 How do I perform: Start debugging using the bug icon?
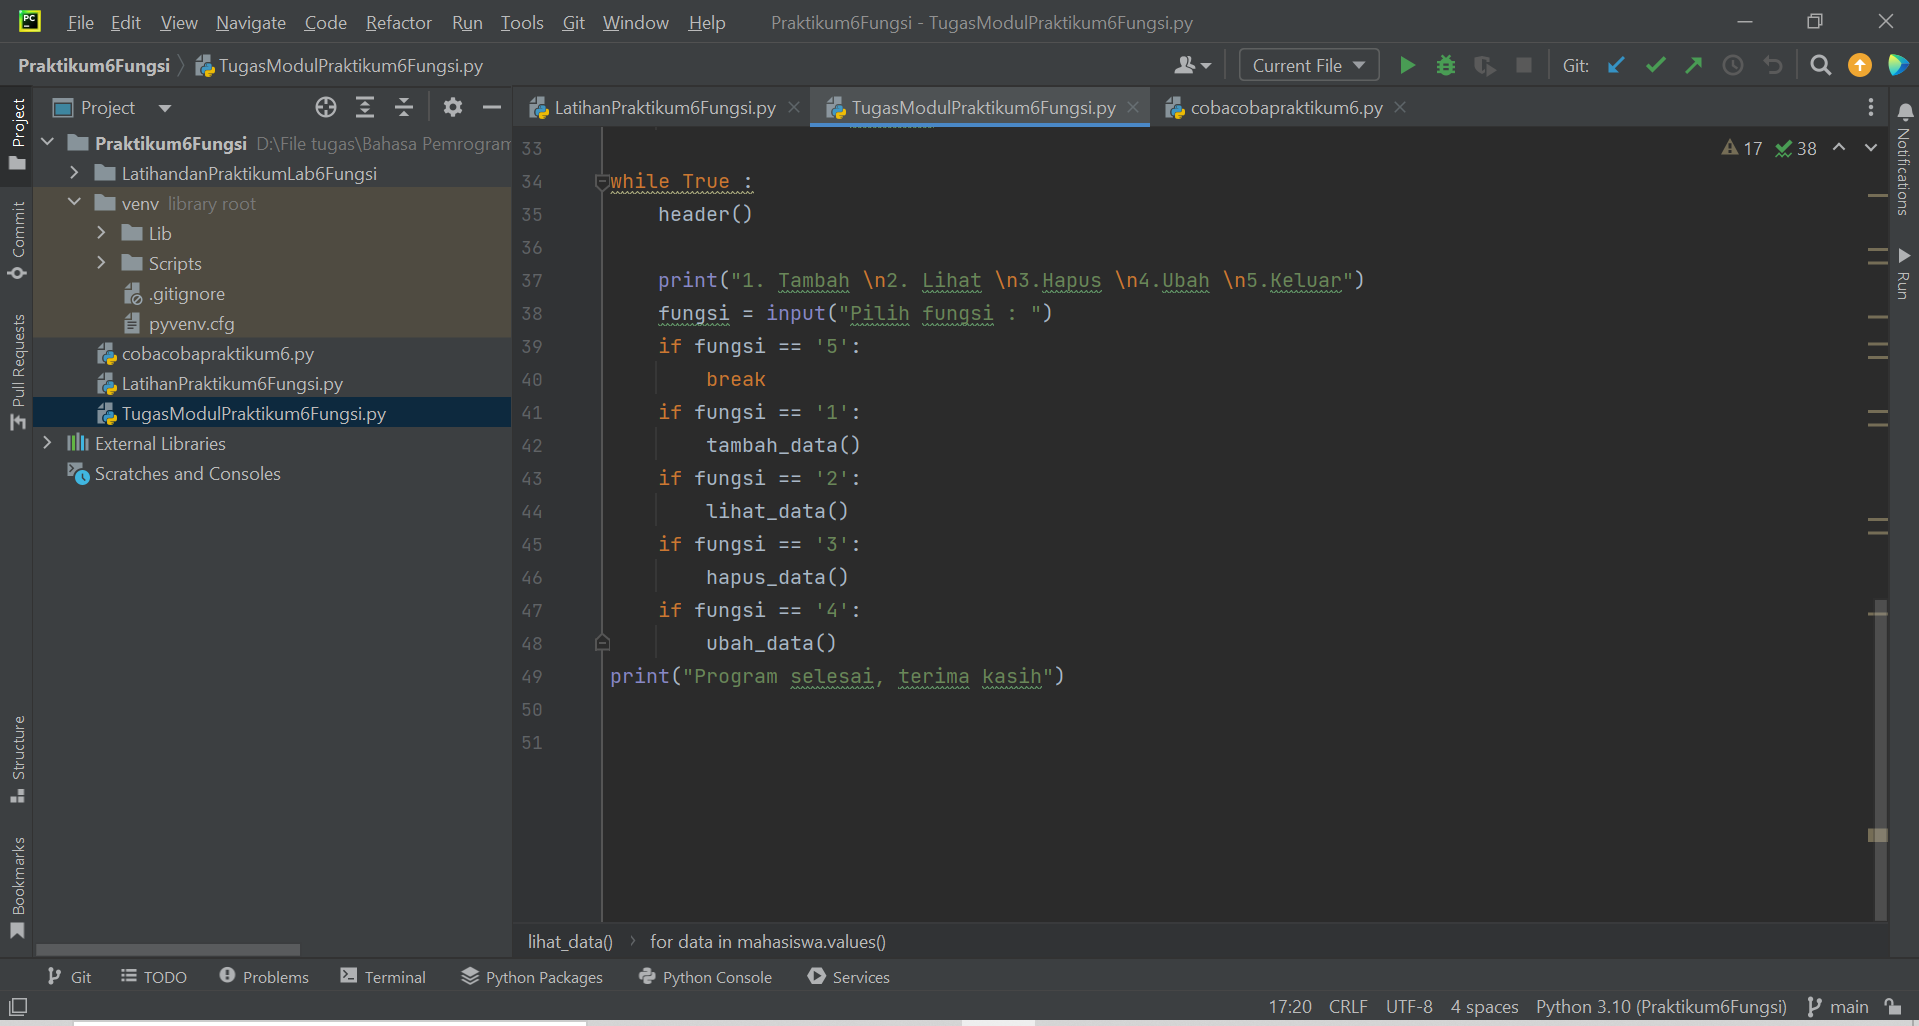tap(1445, 64)
